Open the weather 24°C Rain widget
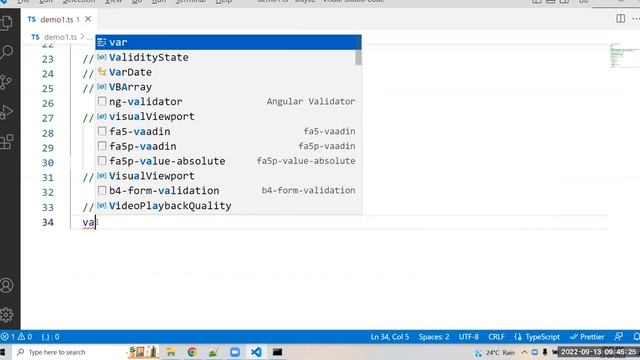 pos(494,352)
